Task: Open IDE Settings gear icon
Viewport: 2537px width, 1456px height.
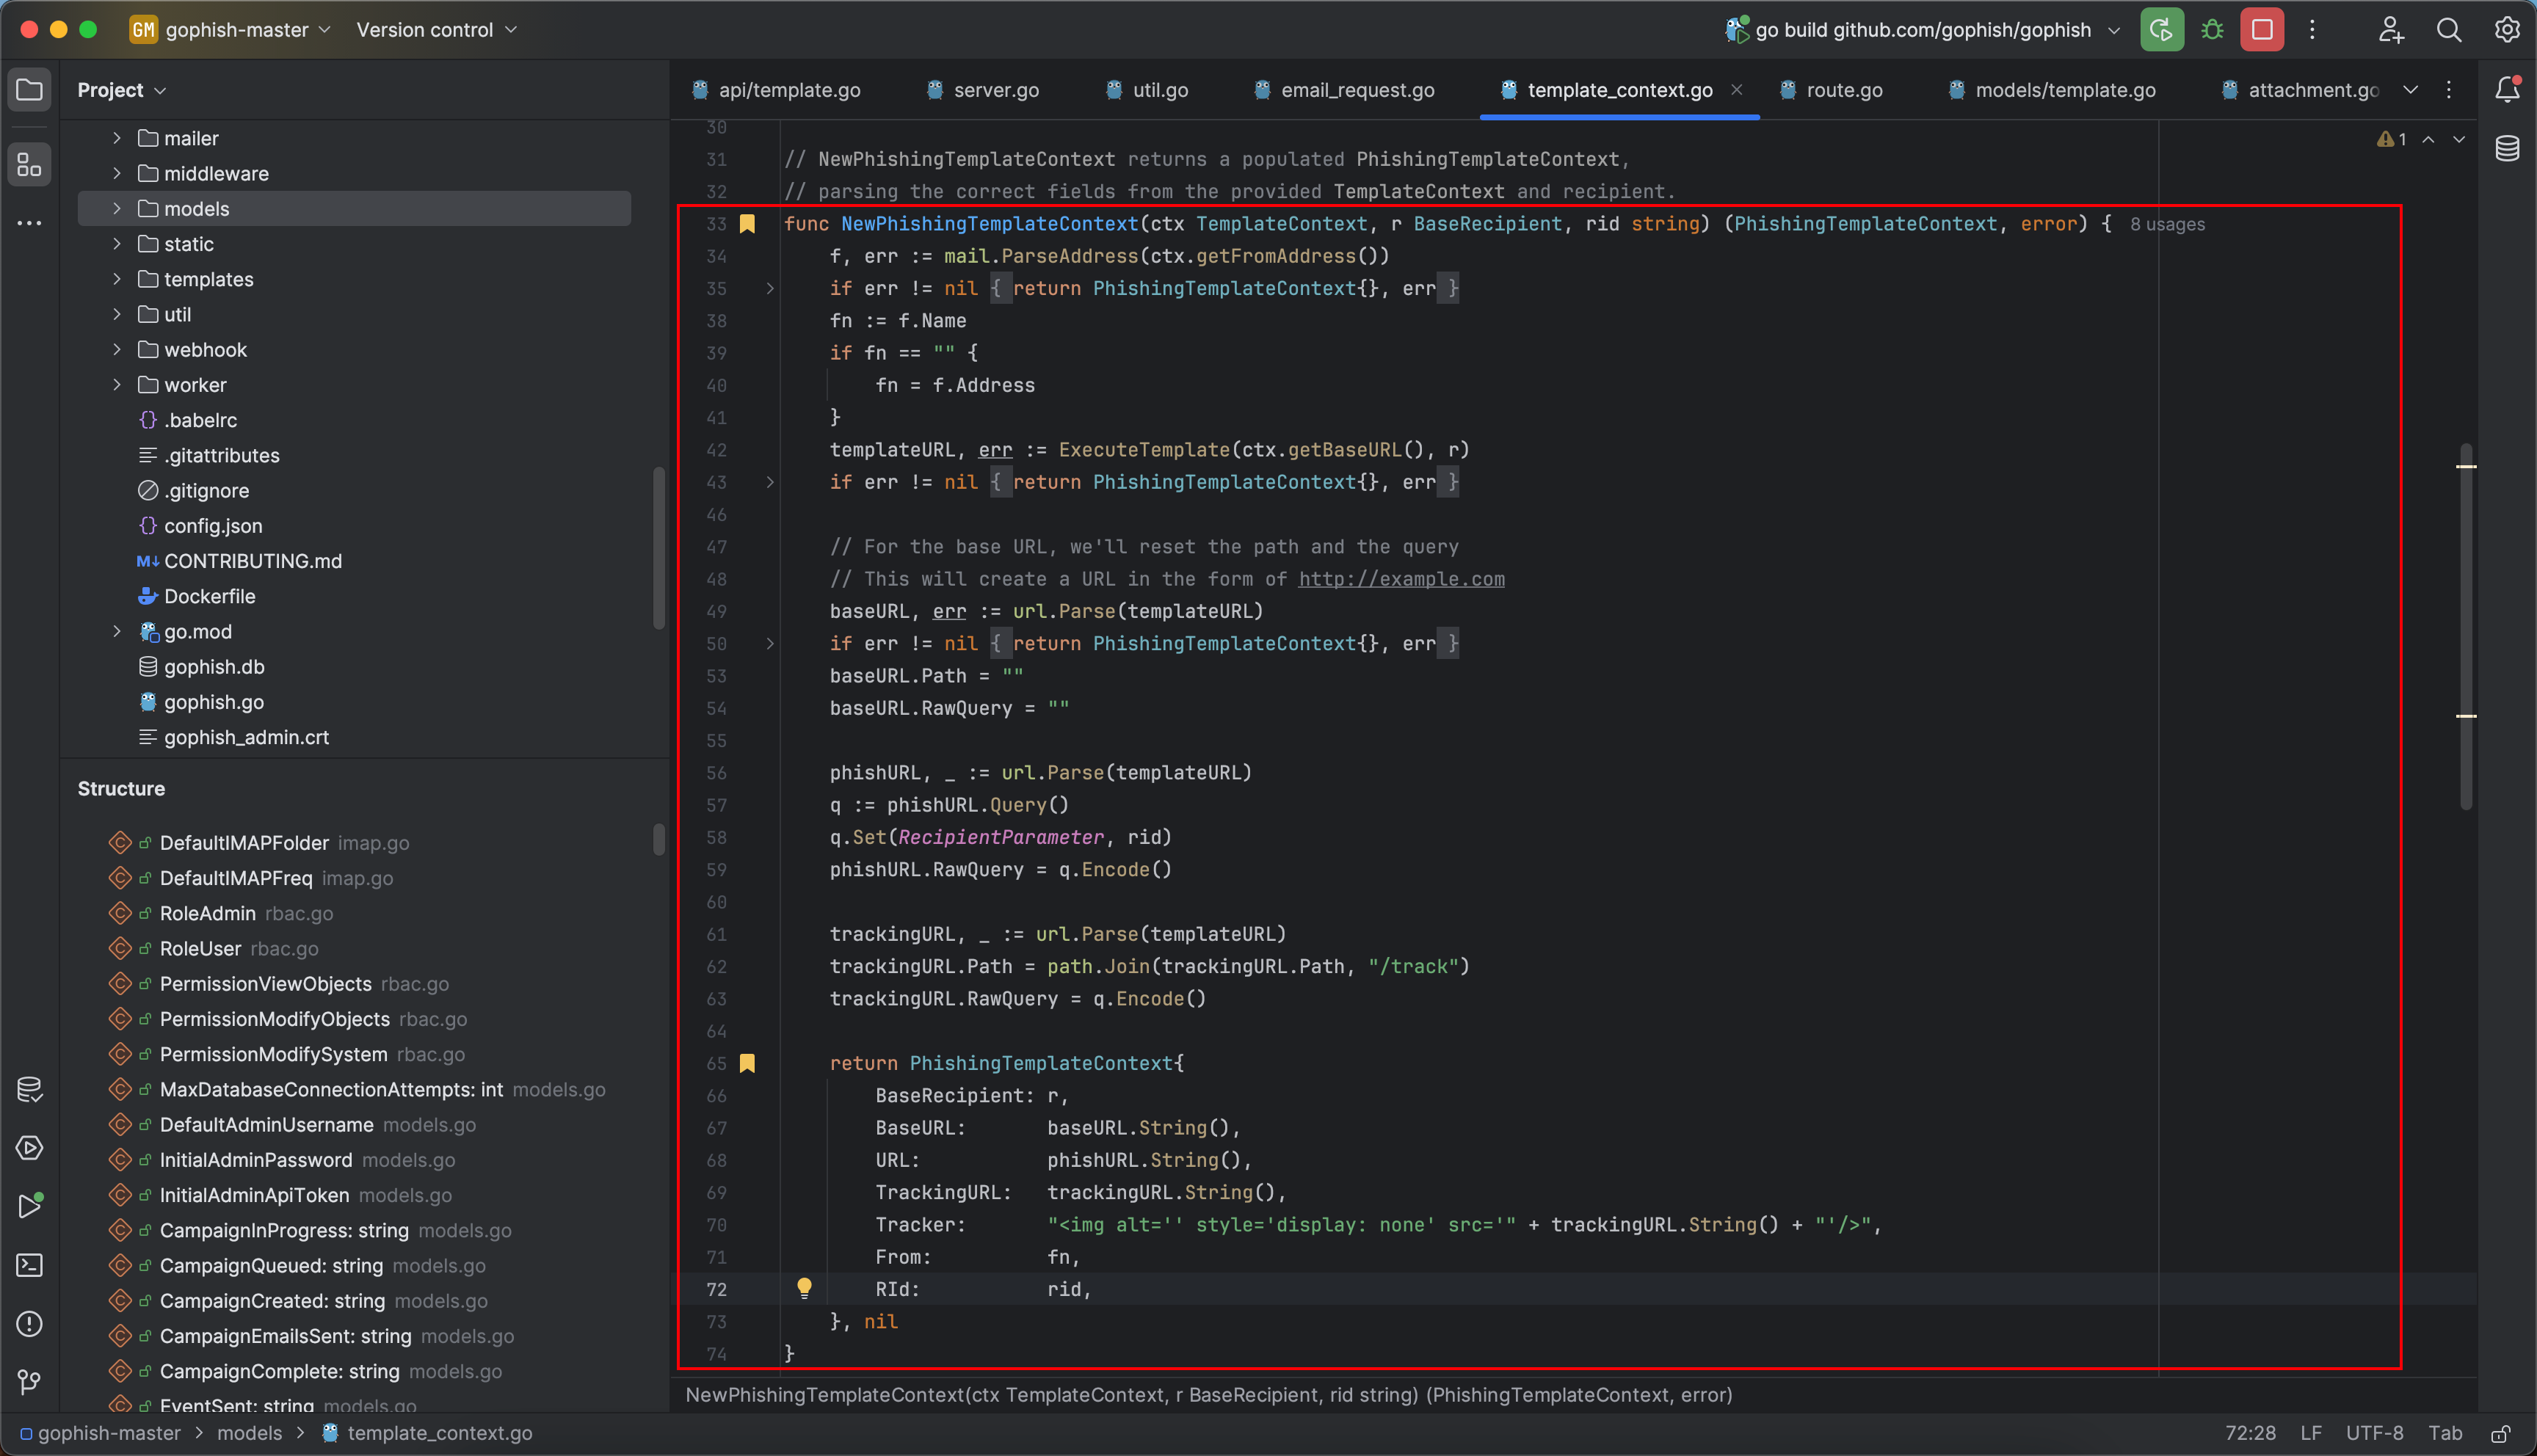Action: point(2506,30)
